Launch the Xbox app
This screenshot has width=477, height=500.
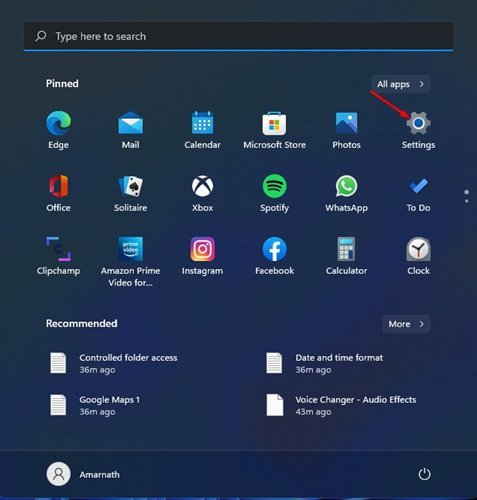pyautogui.click(x=202, y=193)
